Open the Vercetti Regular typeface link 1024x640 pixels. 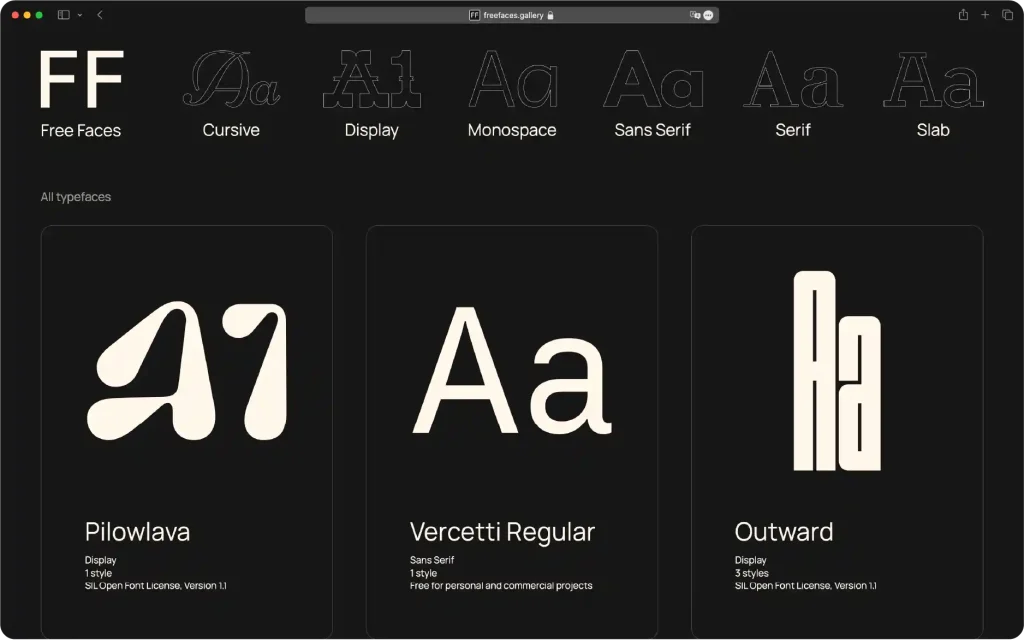(502, 531)
